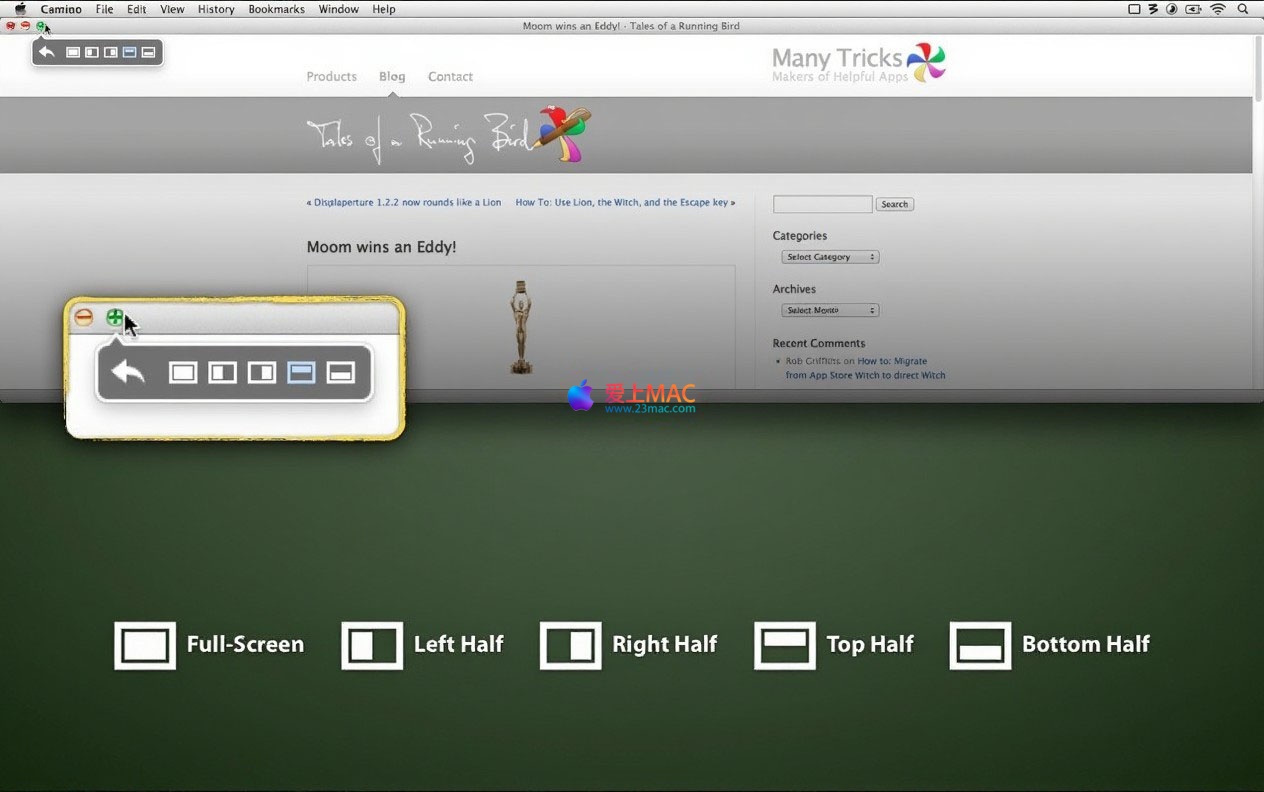This screenshot has width=1264, height=792.
Task: Open the Select Month archives dropdown
Action: [x=830, y=310]
